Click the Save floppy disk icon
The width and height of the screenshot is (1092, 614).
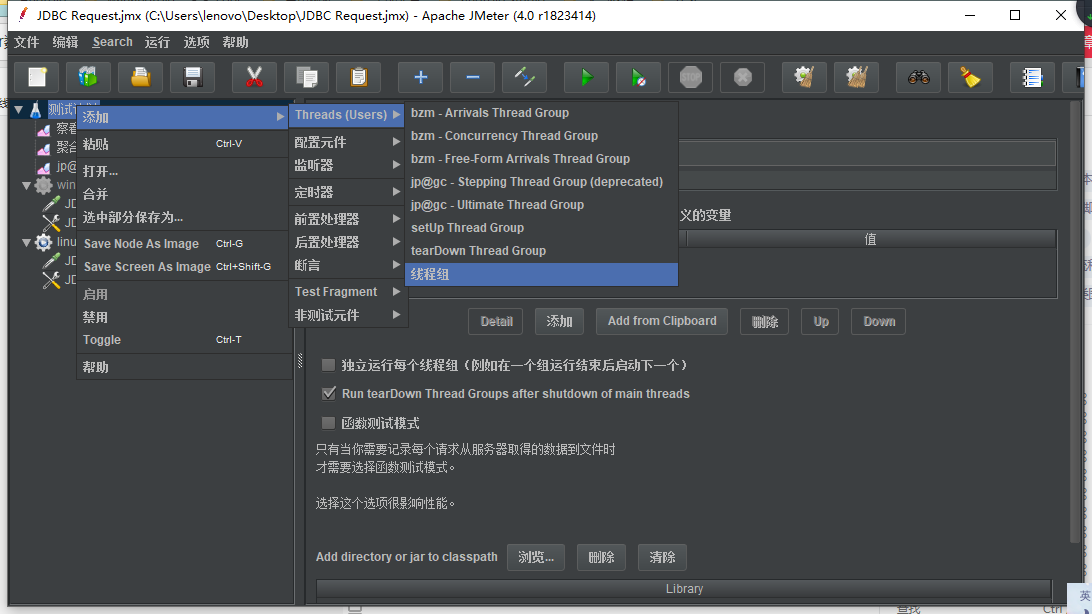193,77
